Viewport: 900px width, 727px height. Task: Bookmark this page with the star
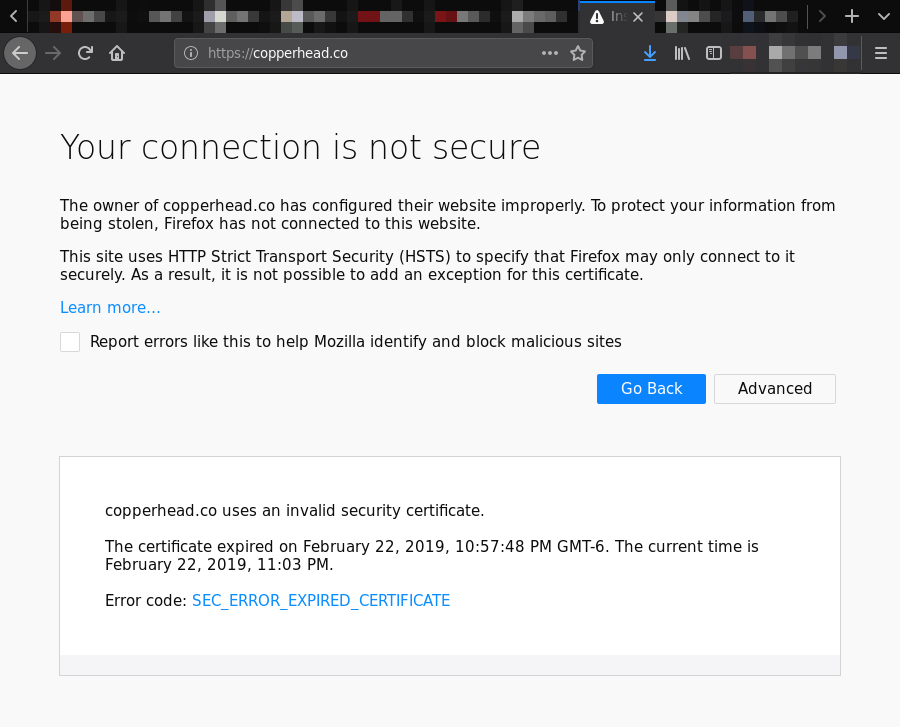(x=577, y=53)
